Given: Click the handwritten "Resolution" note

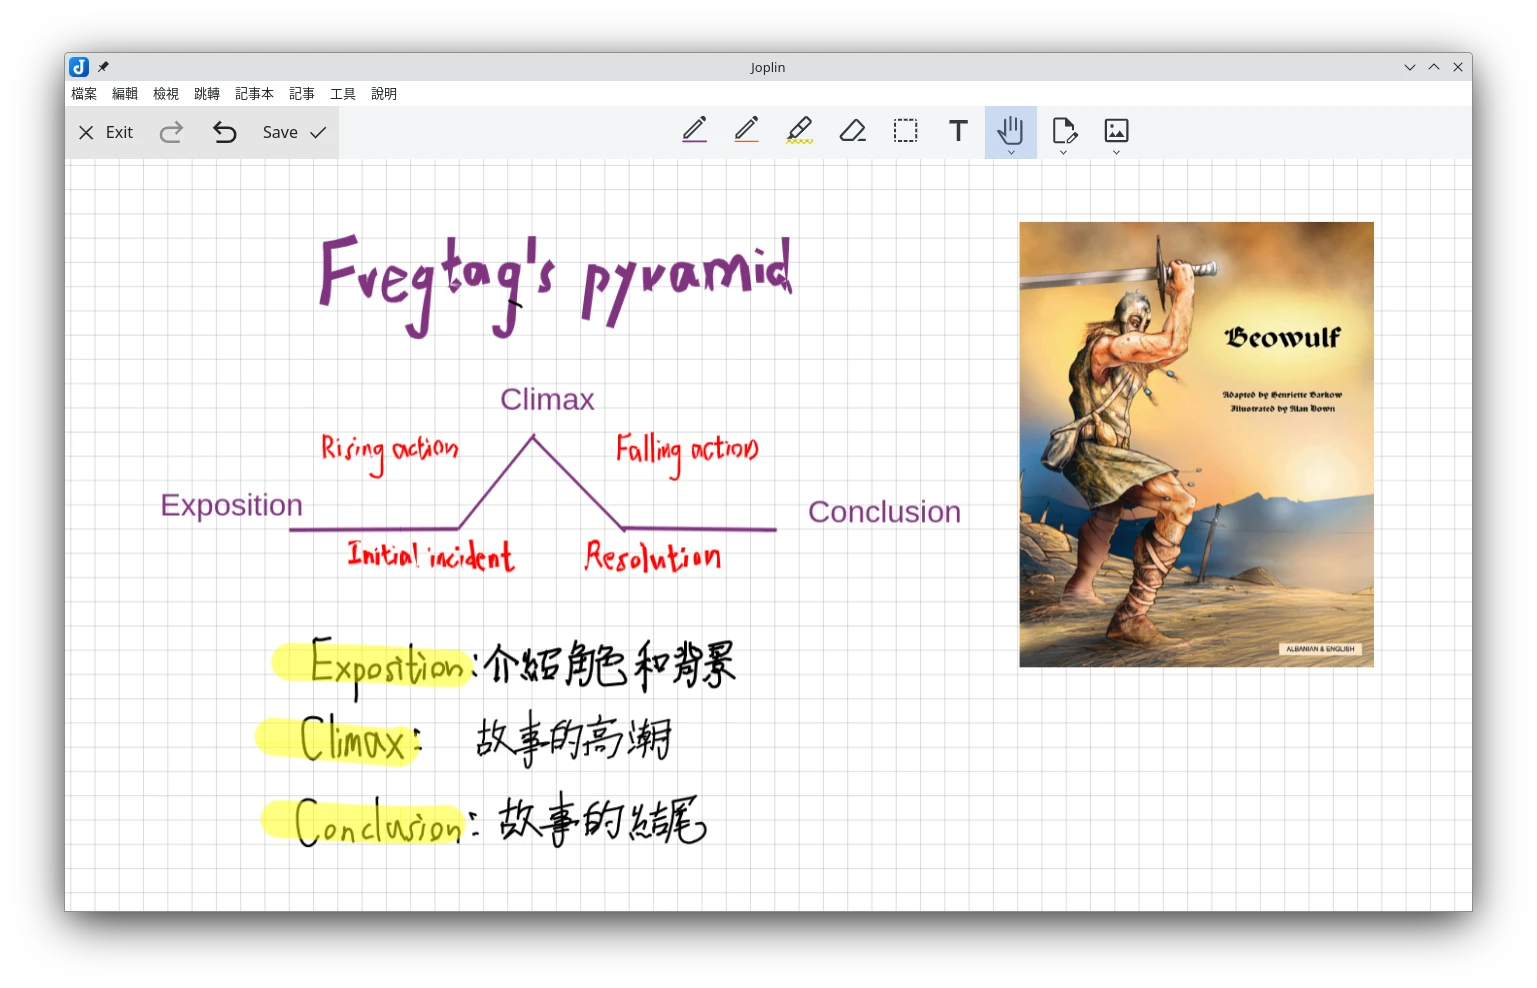Looking at the screenshot, I should 652,556.
